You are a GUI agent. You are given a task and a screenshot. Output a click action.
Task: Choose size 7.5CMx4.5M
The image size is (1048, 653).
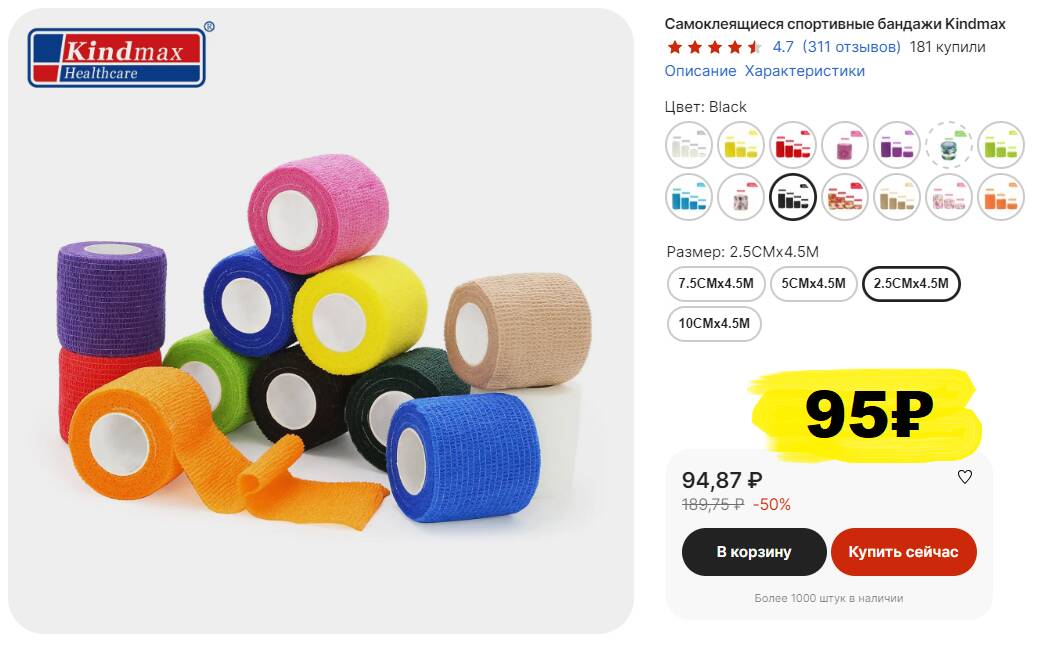click(716, 283)
